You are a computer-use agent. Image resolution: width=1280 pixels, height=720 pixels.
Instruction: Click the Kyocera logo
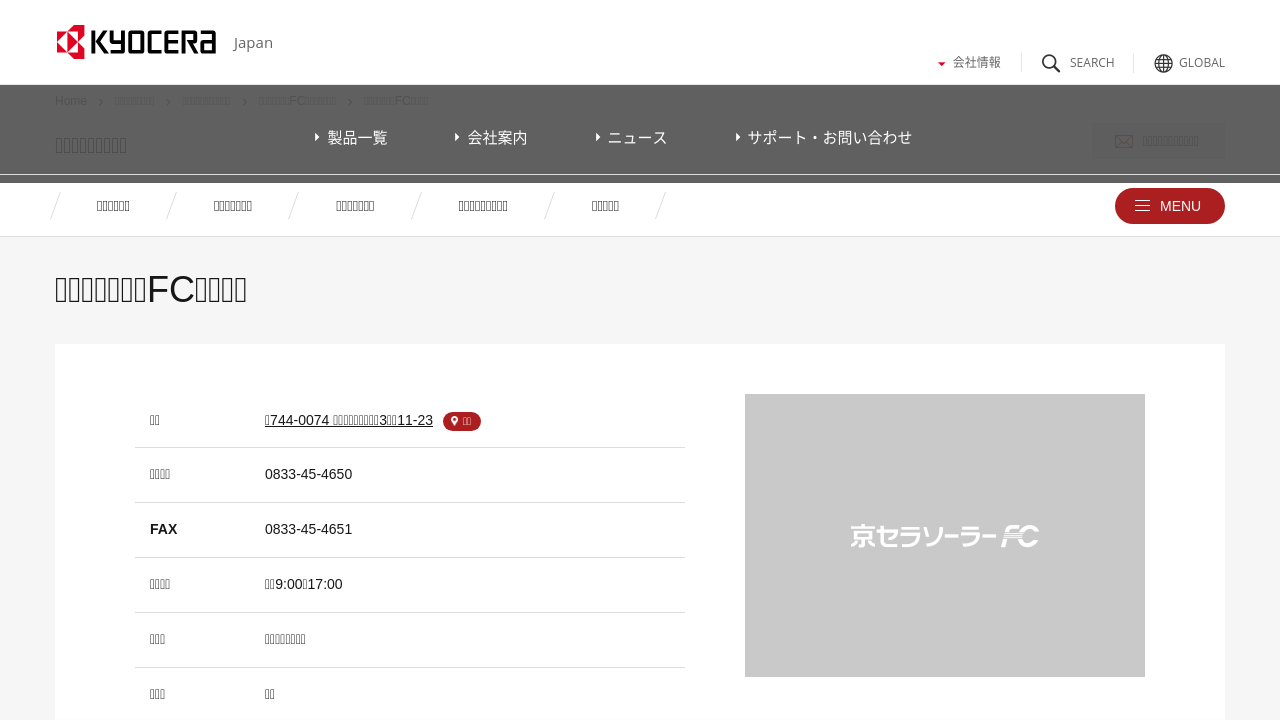pos(136,42)
